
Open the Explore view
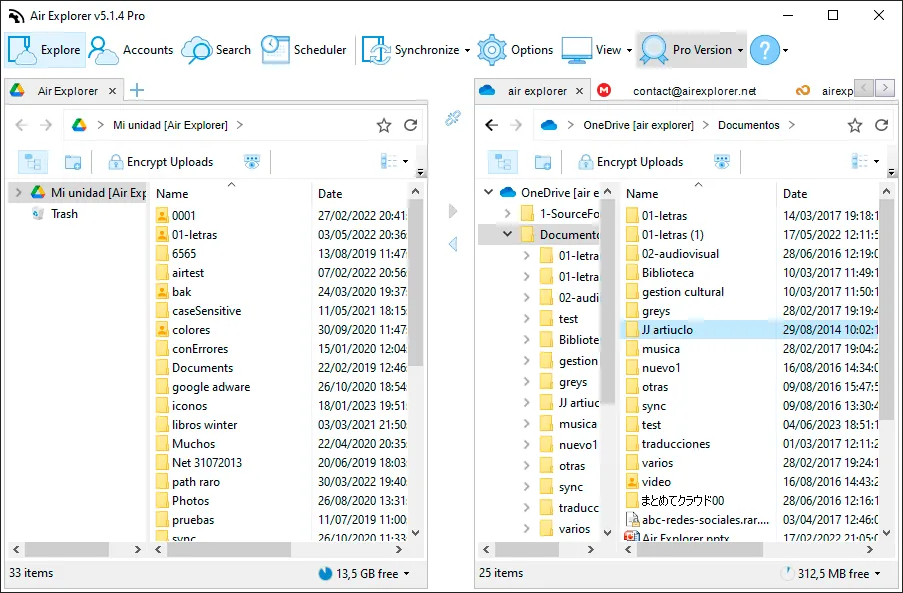[44, 50]
